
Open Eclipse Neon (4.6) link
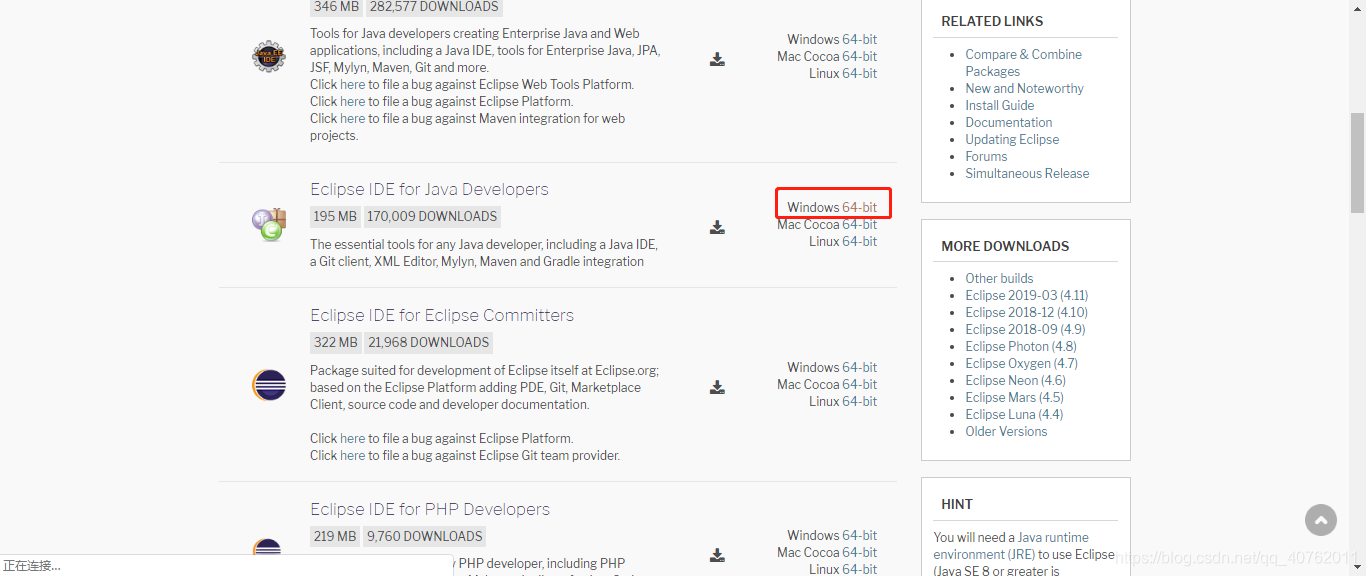click(x=1015, y=380)
